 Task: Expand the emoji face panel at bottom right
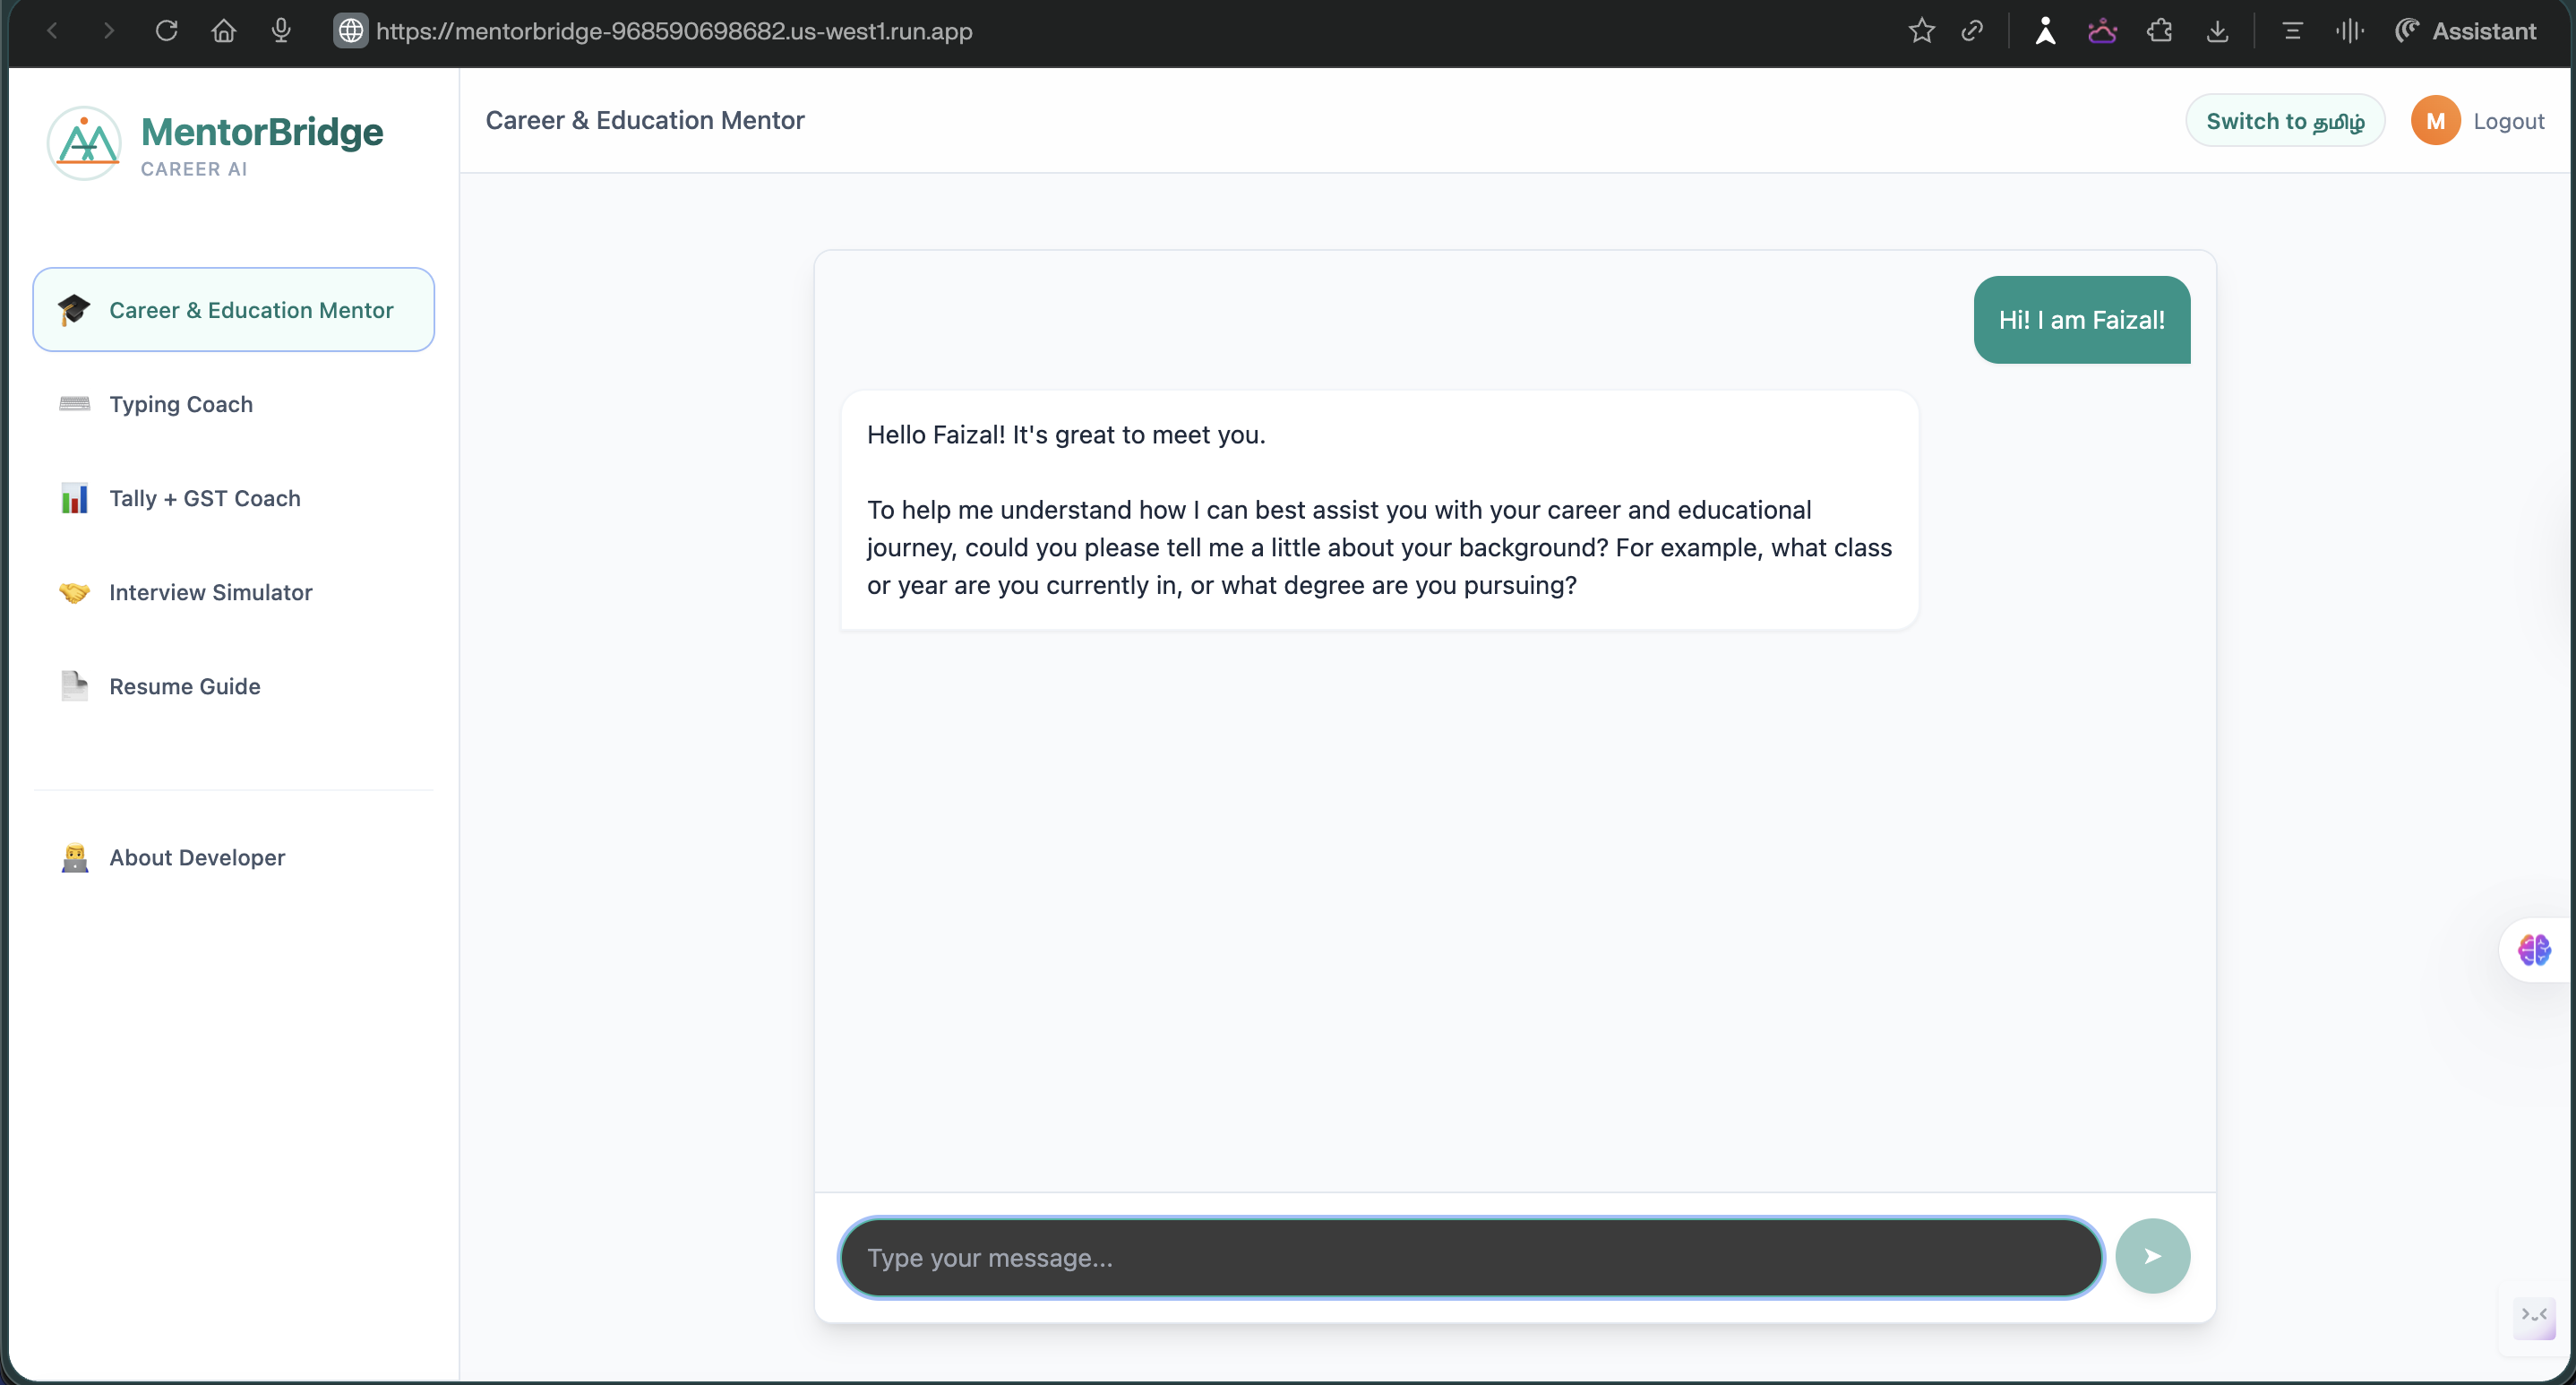tap(2535, 1318)
